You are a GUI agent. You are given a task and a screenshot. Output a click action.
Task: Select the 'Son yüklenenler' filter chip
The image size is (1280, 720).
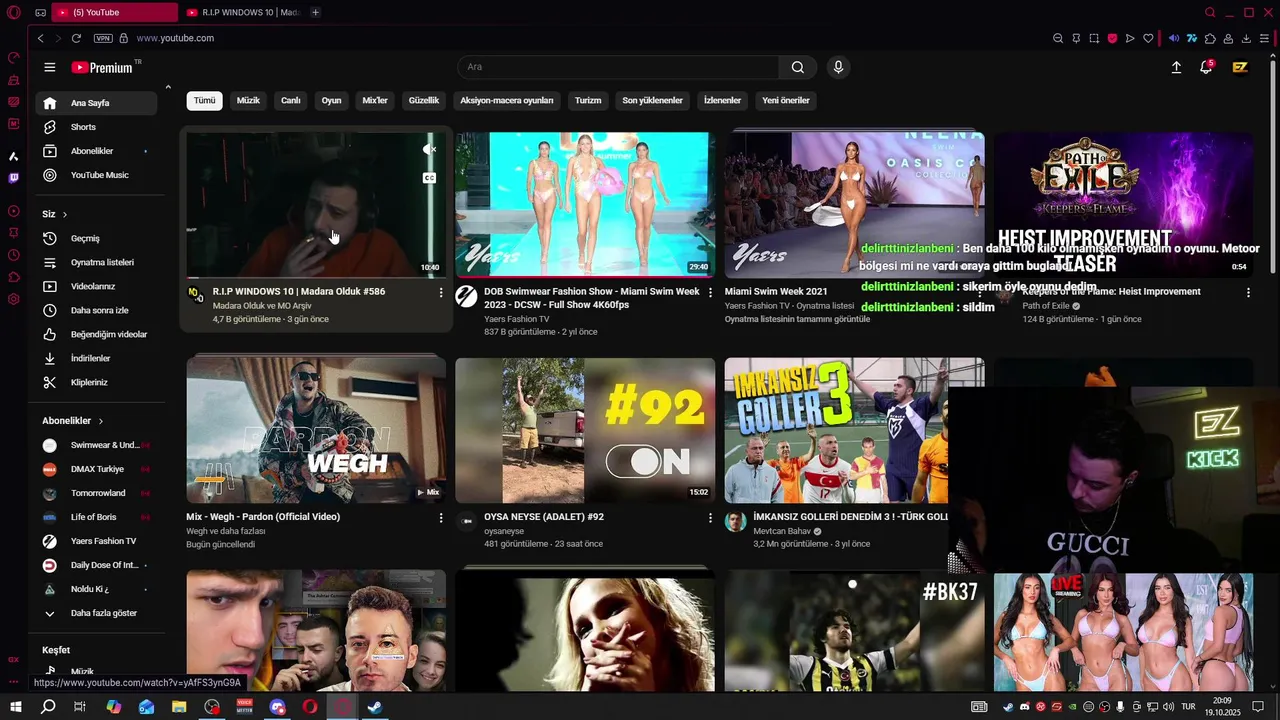click(x=652, y=100)
